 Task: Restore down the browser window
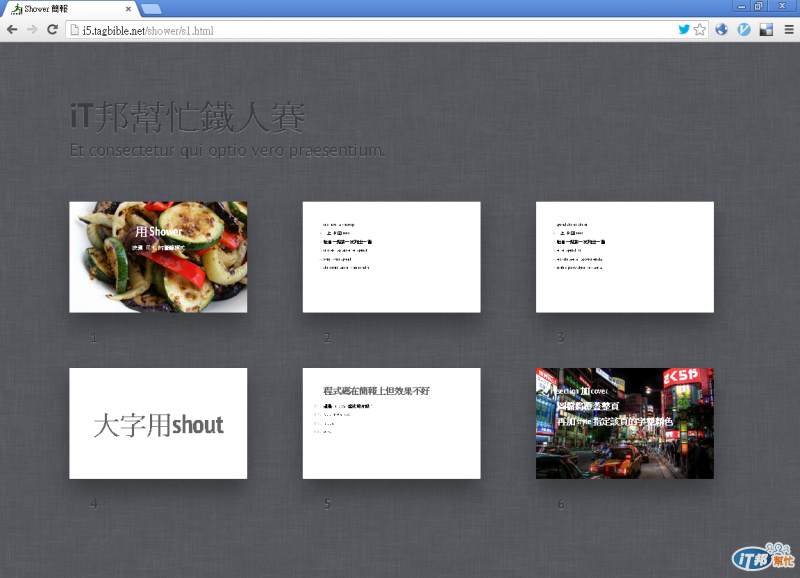click(x=759, y=6)
